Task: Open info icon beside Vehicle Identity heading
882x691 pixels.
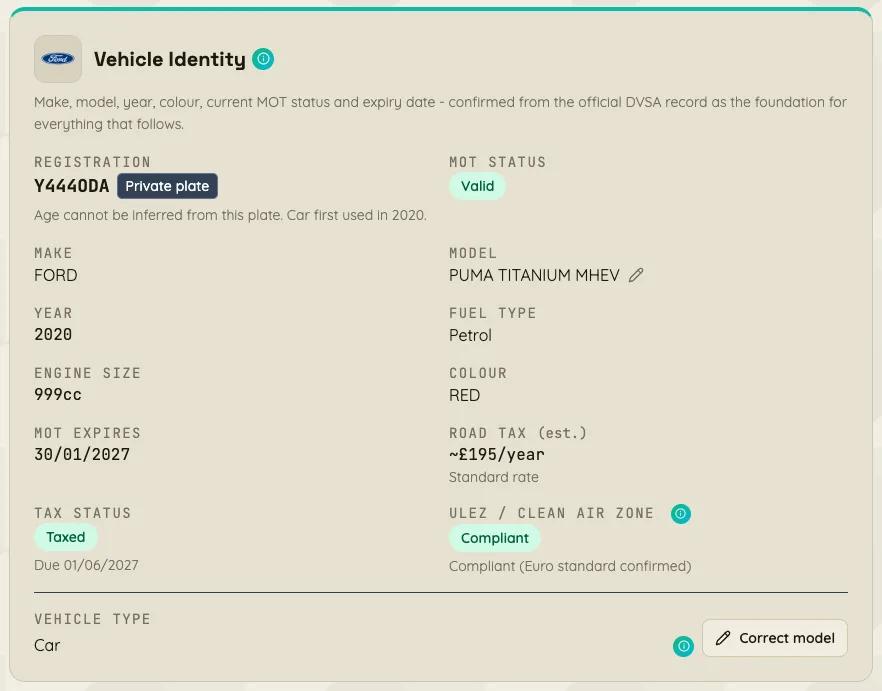Action: point(263,59)
